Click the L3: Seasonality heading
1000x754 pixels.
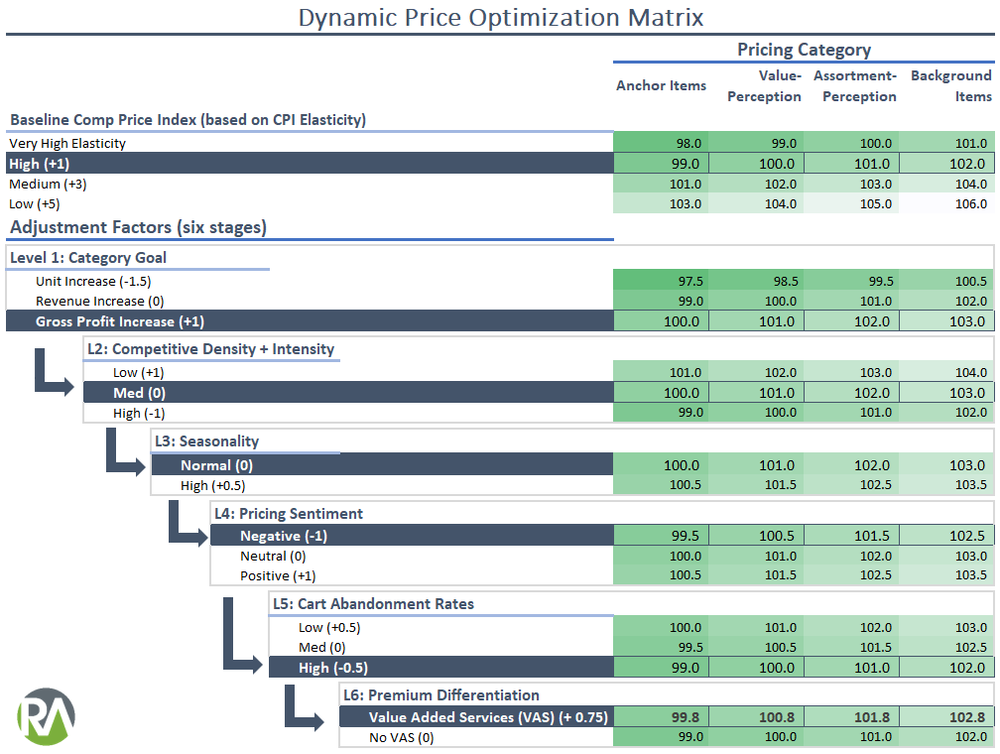coord(207,441)
